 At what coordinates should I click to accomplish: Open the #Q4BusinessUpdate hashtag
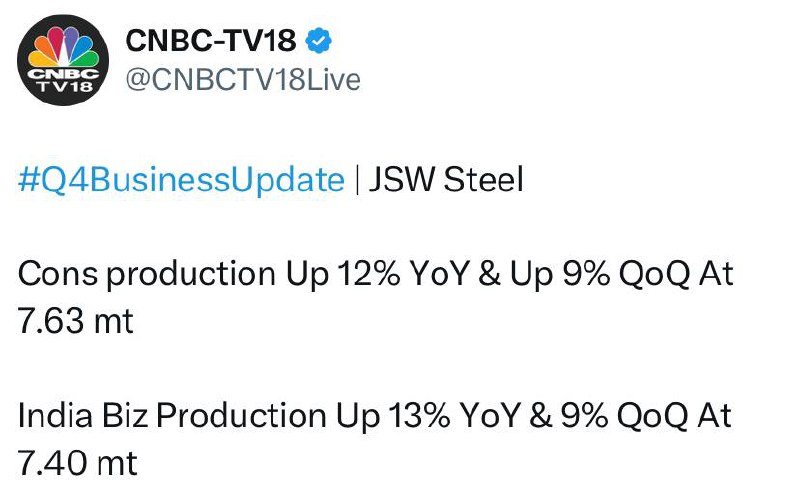(x=182, y=180)
